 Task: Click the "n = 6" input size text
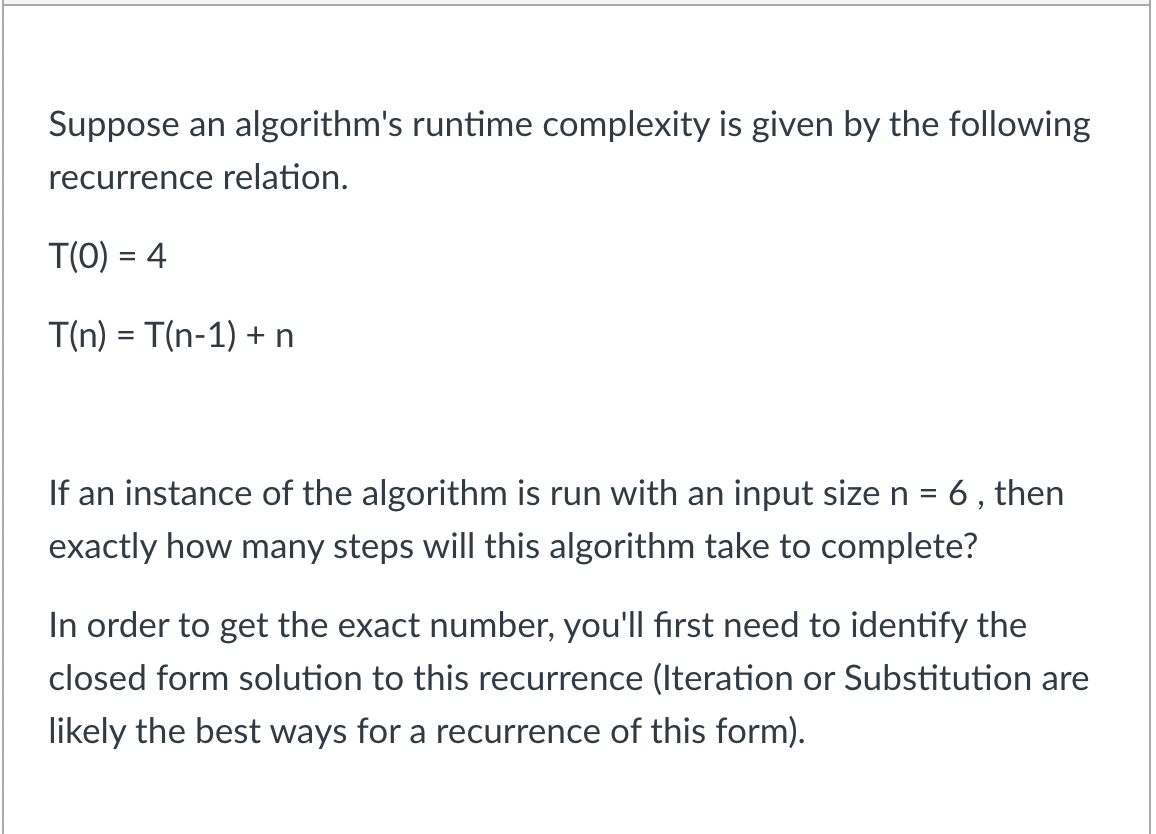[929, 493]
